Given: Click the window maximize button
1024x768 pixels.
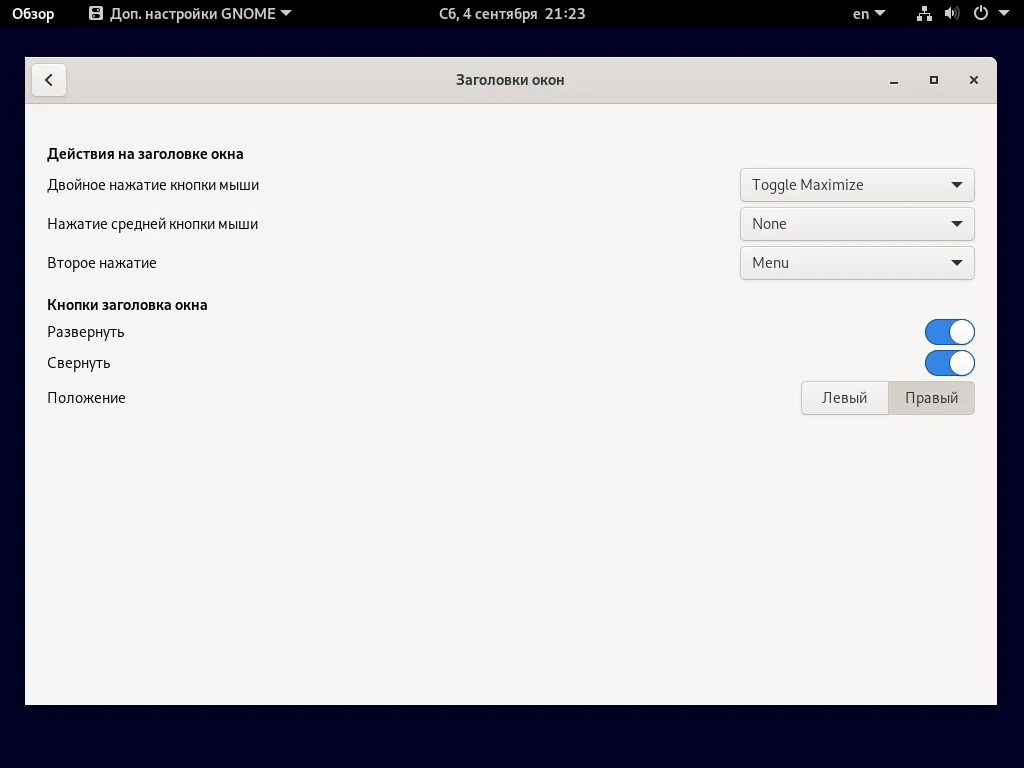Looking at the screenshot, I should tap(933, 80).
